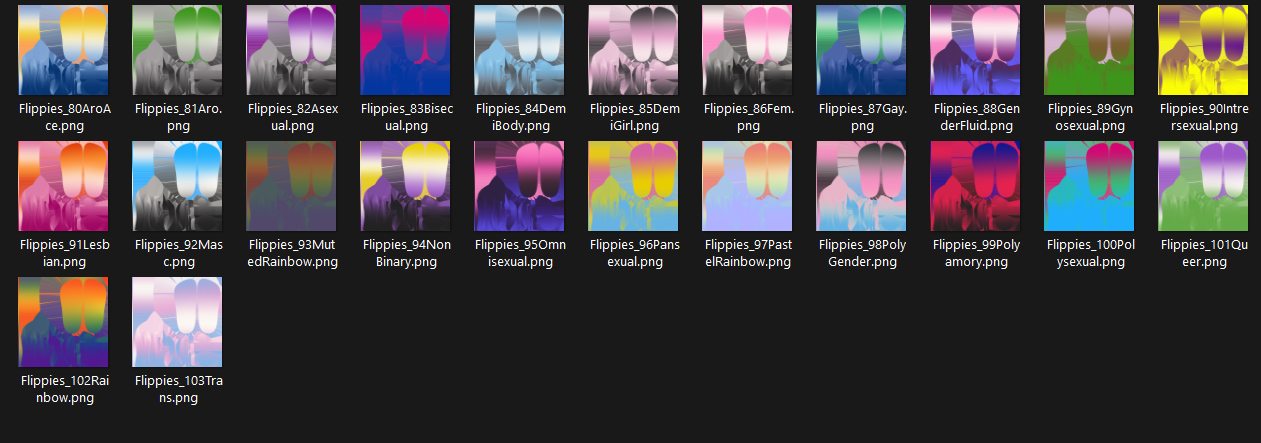Select the Flippies_80AroAce.png thumbnail
Screen dimensions: 1261x443
[x=64, y=50]
